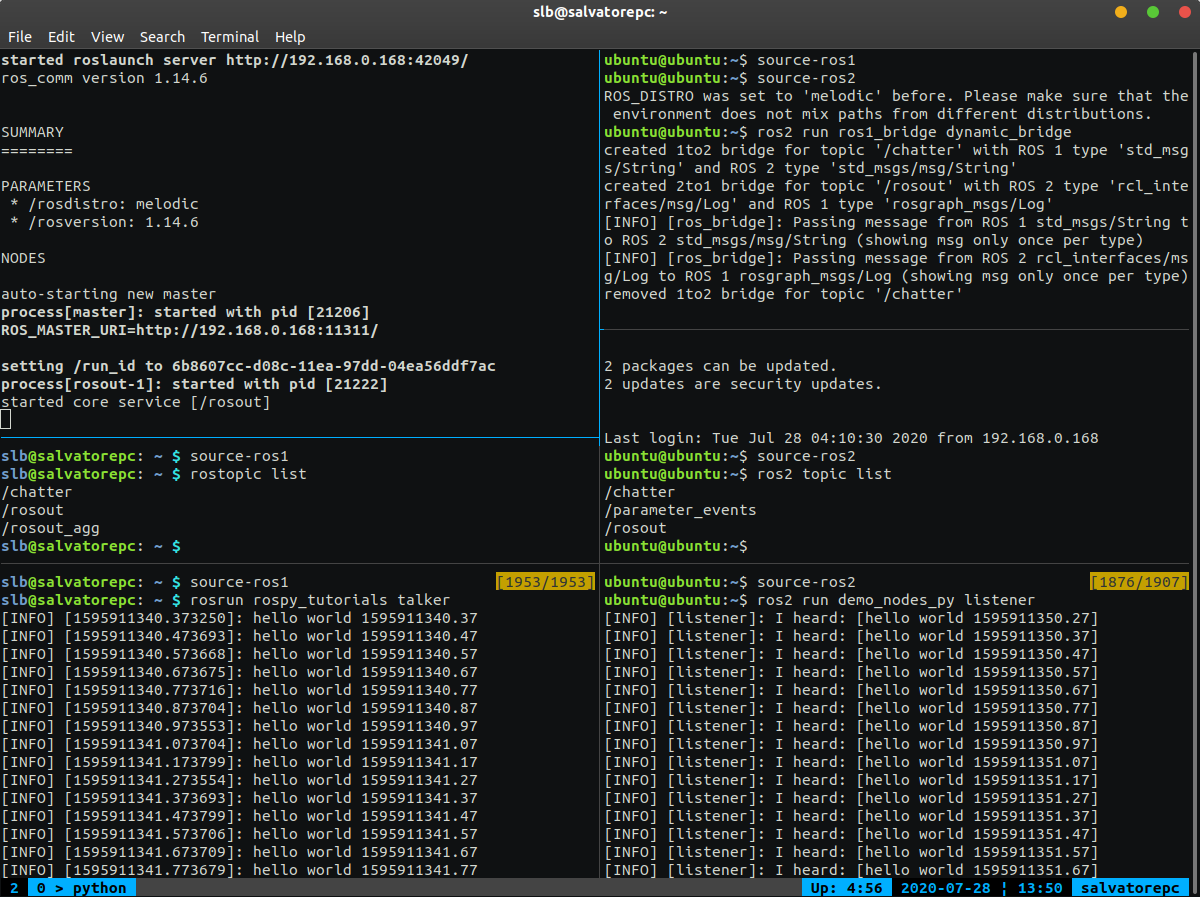The width and height of the screenshot is (1200, 897).
Task: Click '/rosout_agg' in rostopic list output
Action: pos(50,528)
